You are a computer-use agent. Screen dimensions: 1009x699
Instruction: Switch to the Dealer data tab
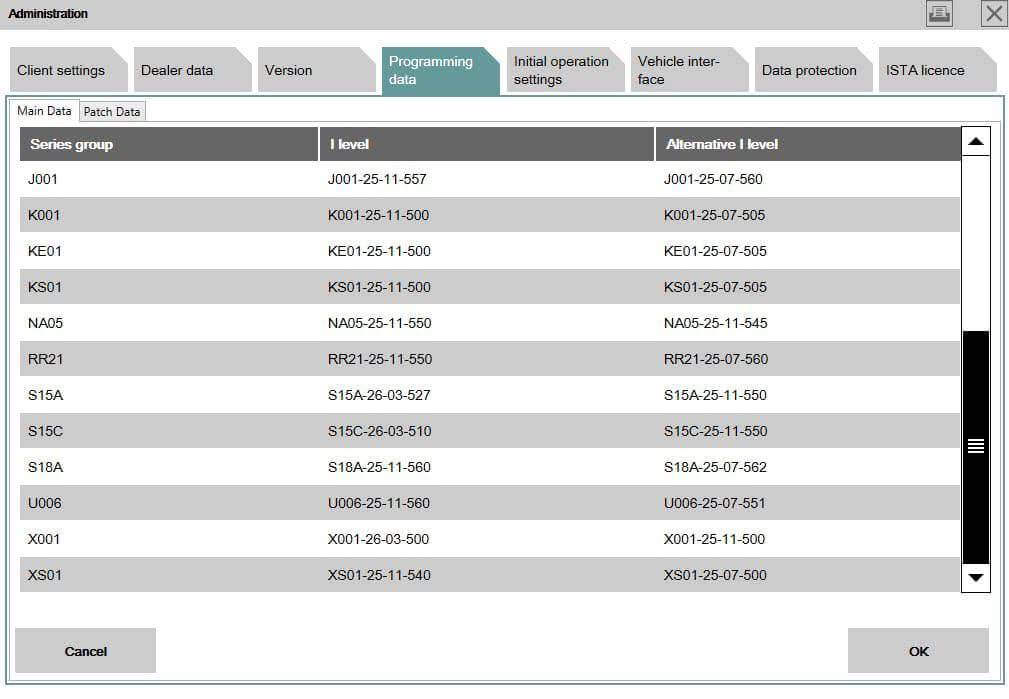177,71
